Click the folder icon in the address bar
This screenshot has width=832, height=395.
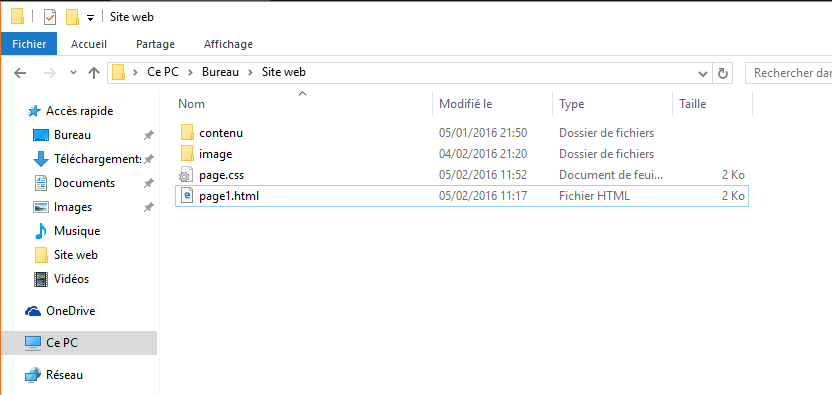(x=118, y=72)
